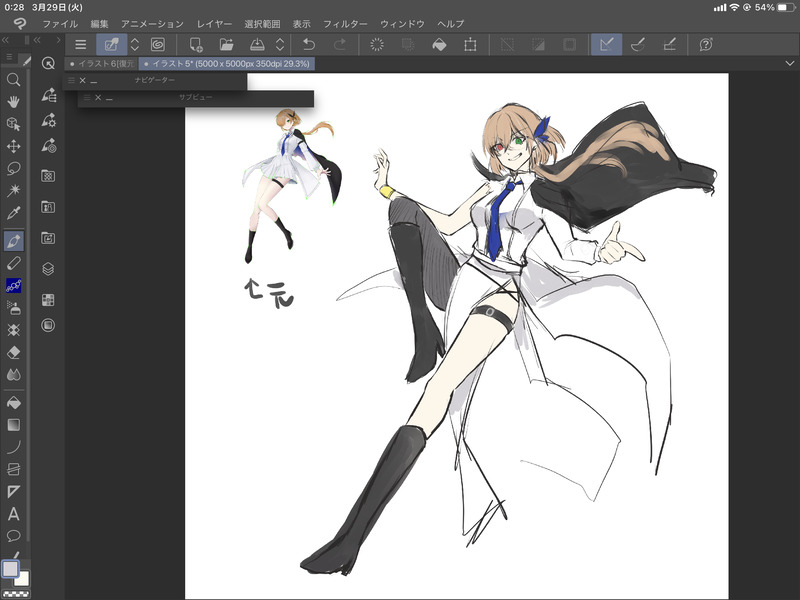Select the Frame border tool
Screen dimensions: 800x600
[x=13, y=469]
